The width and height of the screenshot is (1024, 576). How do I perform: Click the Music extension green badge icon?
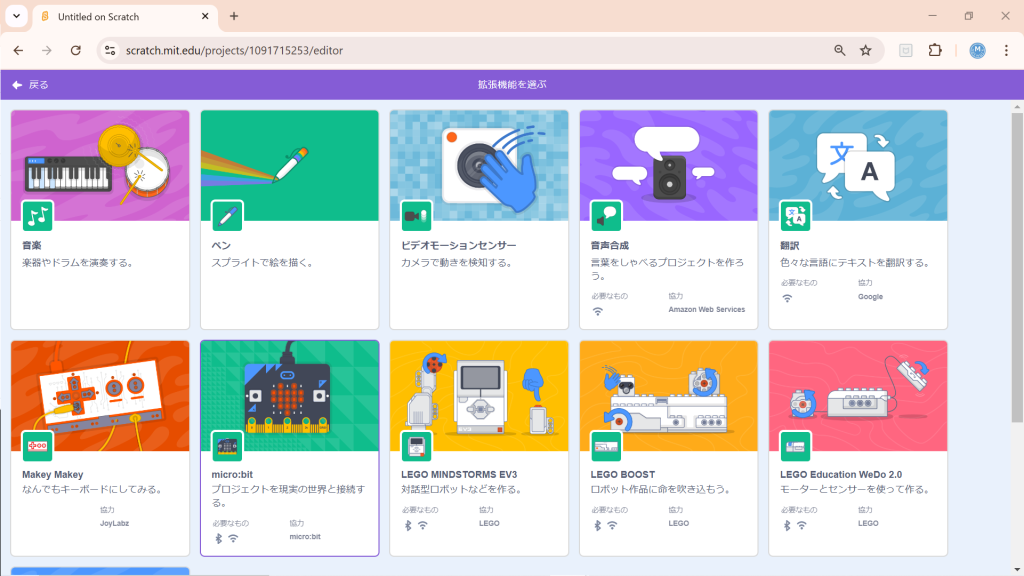point(38,215)
